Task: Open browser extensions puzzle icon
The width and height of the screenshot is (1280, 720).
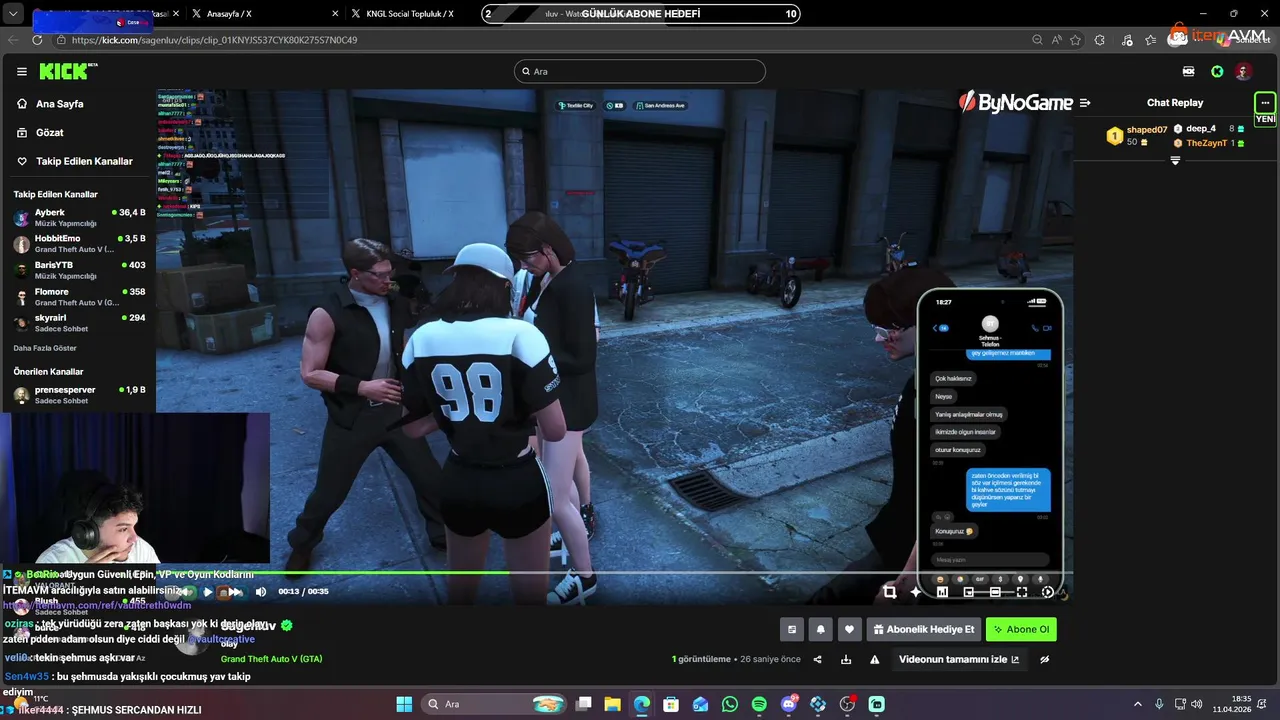Action: [x=1100, y=40]
